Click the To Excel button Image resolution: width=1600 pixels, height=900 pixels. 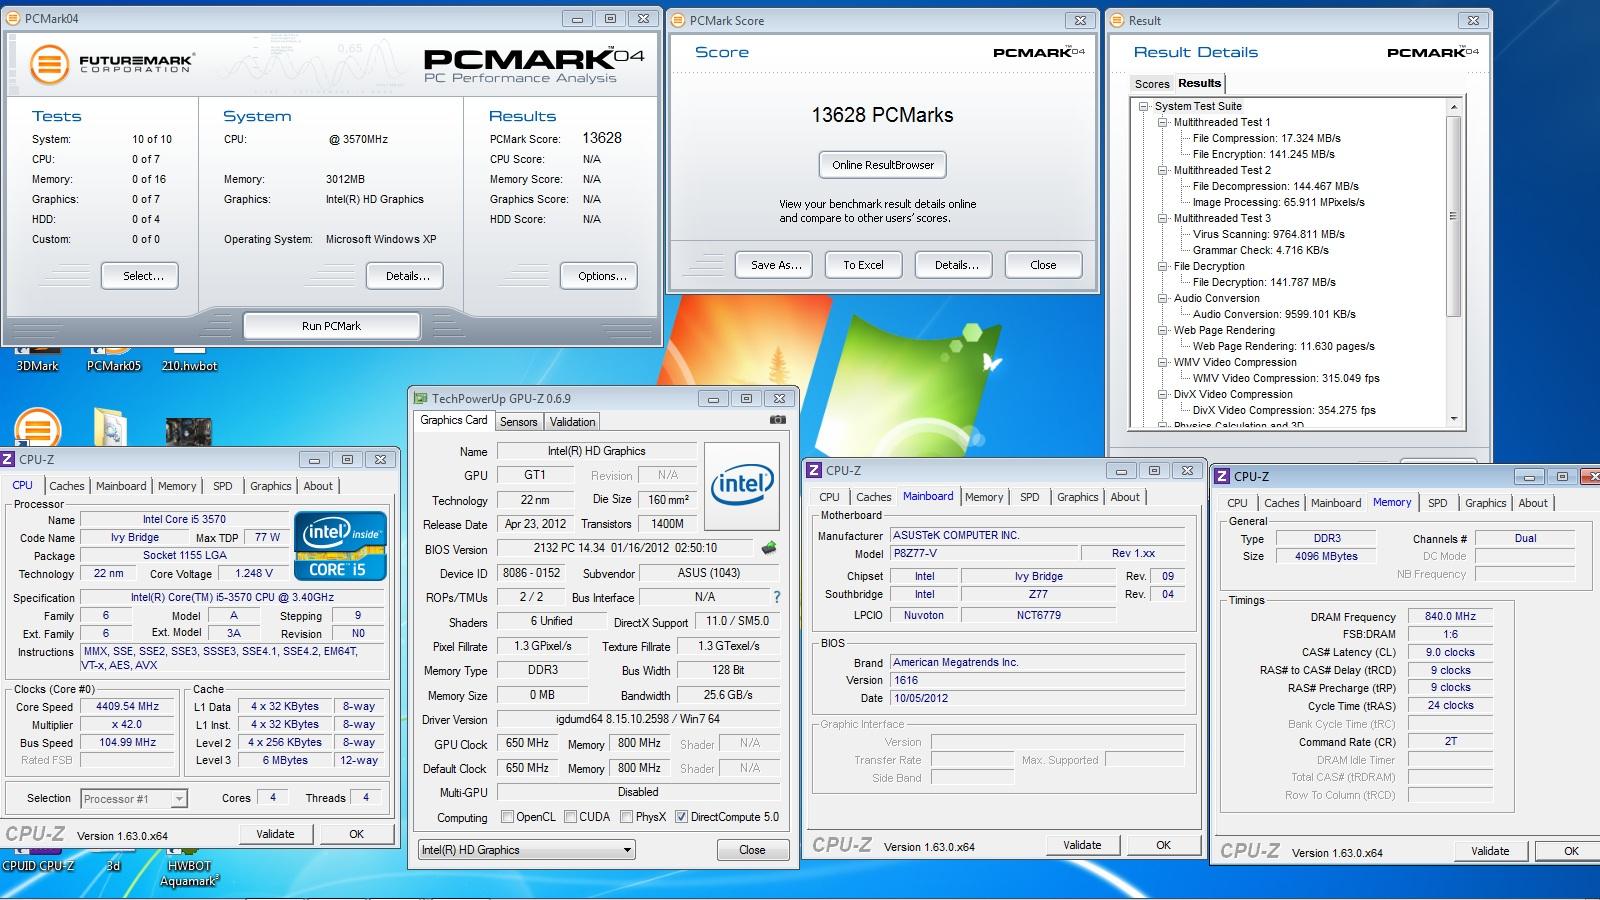(863, 265)
